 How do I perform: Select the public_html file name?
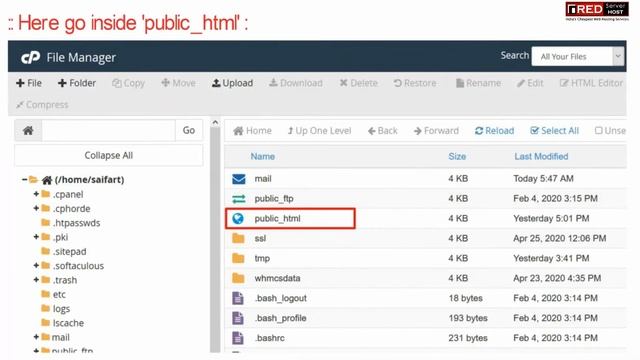278,219
